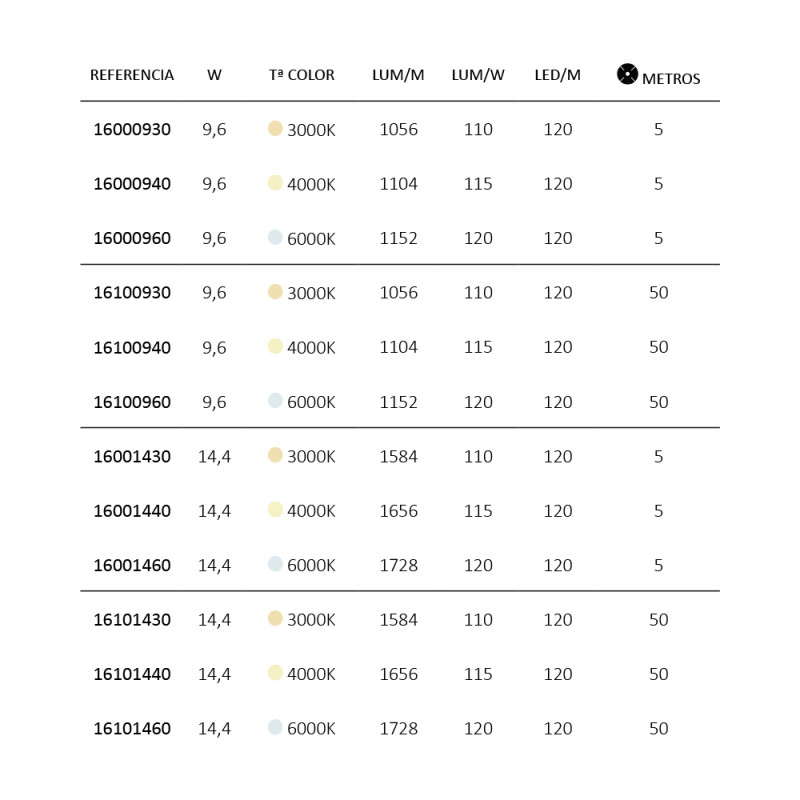Click the W column header

(x=214, y=75)
